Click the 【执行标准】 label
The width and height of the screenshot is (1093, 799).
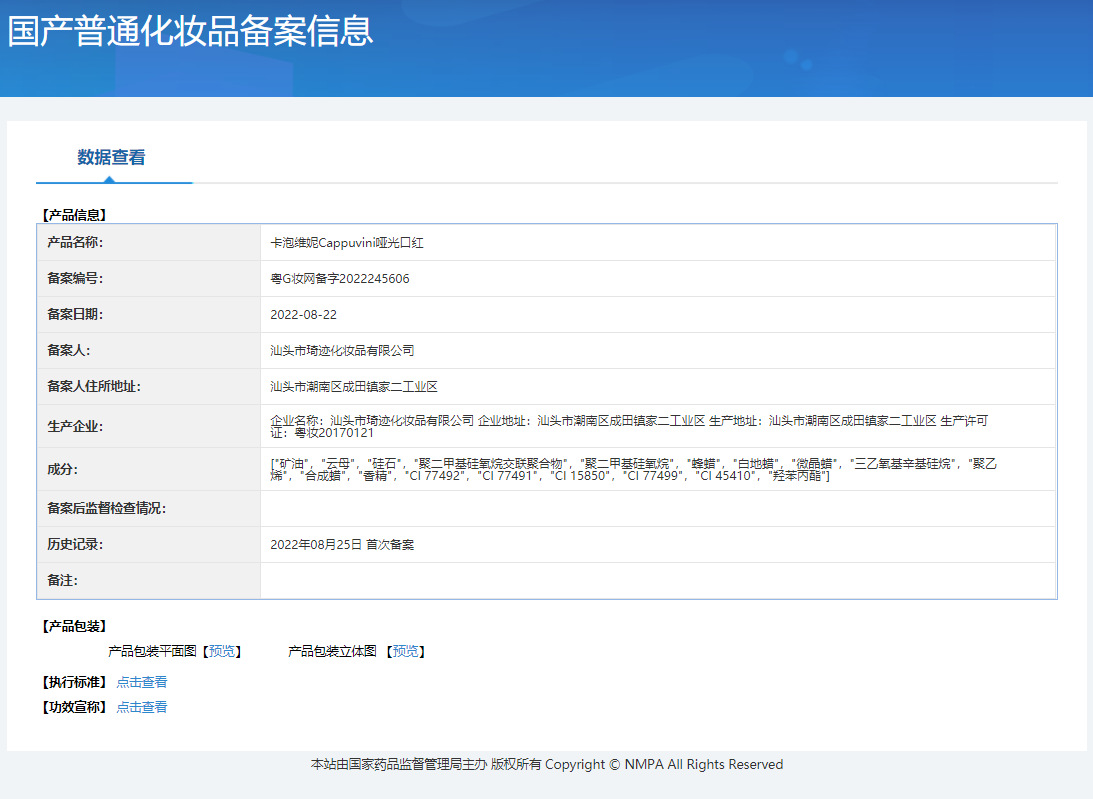(74, 682)
